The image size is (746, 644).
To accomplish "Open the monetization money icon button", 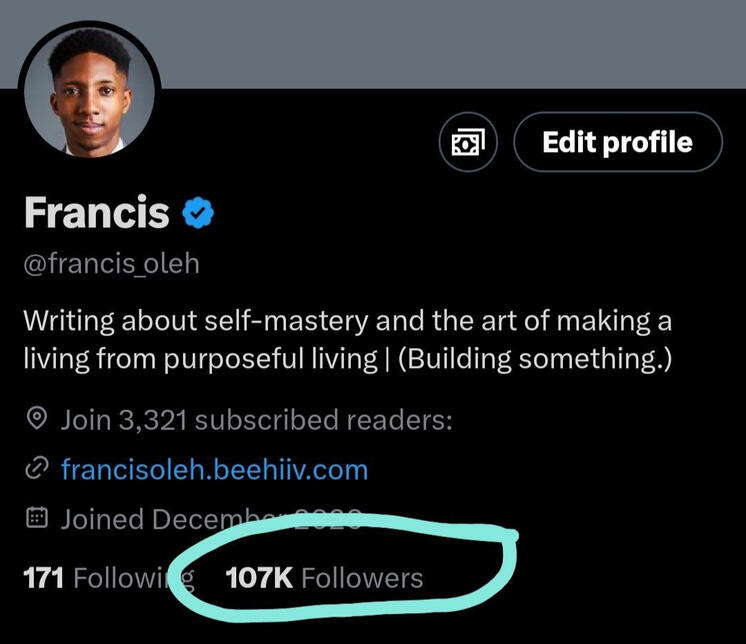I will pyautogui.click(x=468, y=142).
